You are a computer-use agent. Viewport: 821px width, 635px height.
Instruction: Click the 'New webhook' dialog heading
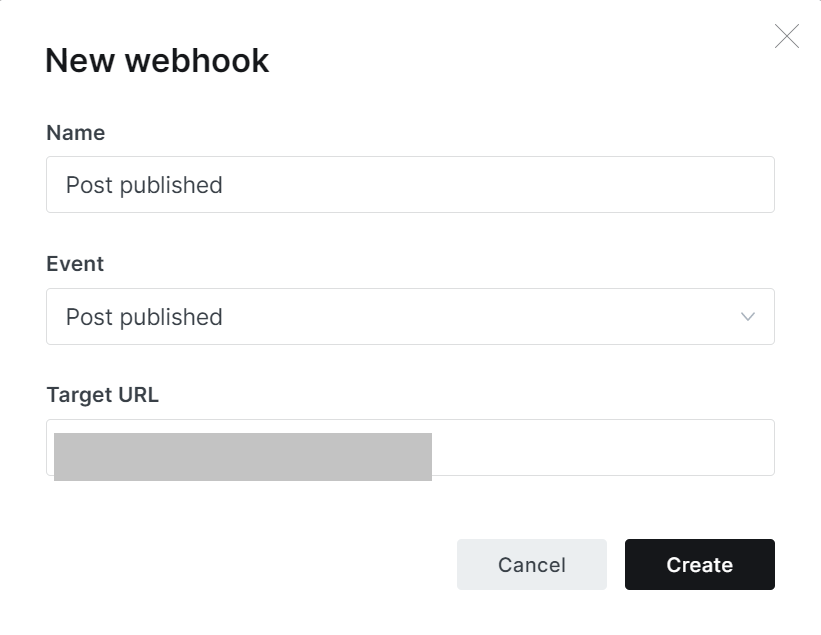[x=157, y=61]
